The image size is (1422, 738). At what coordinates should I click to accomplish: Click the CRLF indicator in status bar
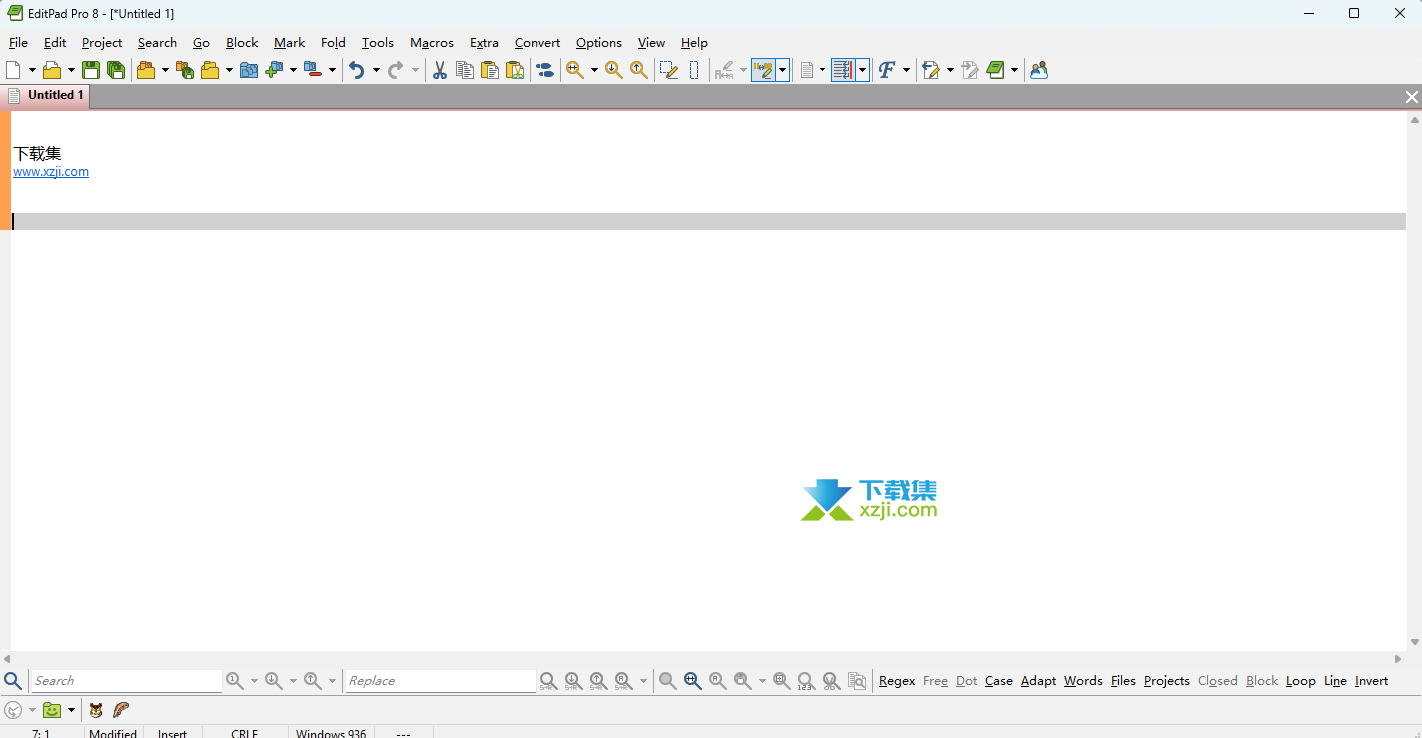(244, 733)
